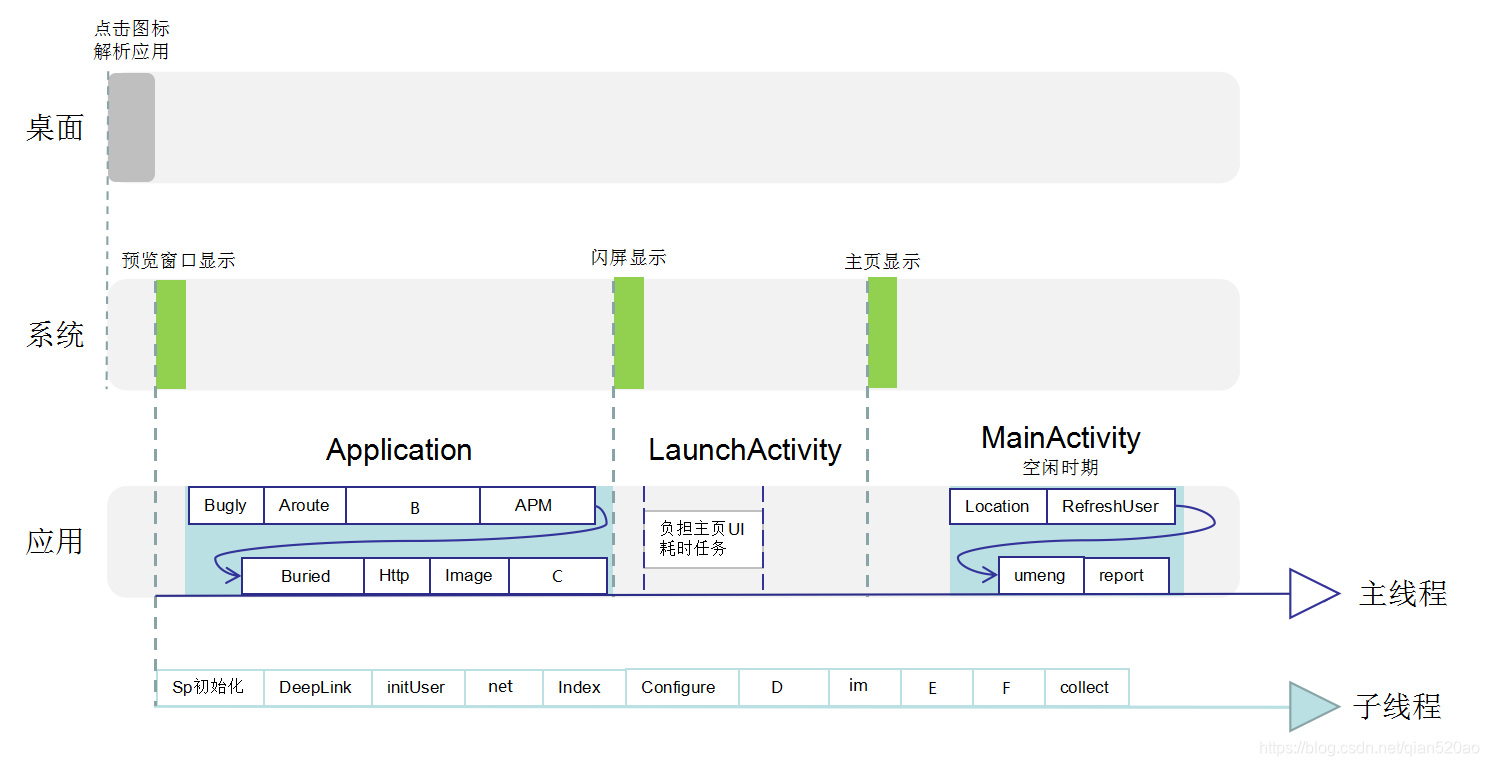Click the 主页显示 label
The width and height of the screenshot is (1489, 766).
point(882,262)
